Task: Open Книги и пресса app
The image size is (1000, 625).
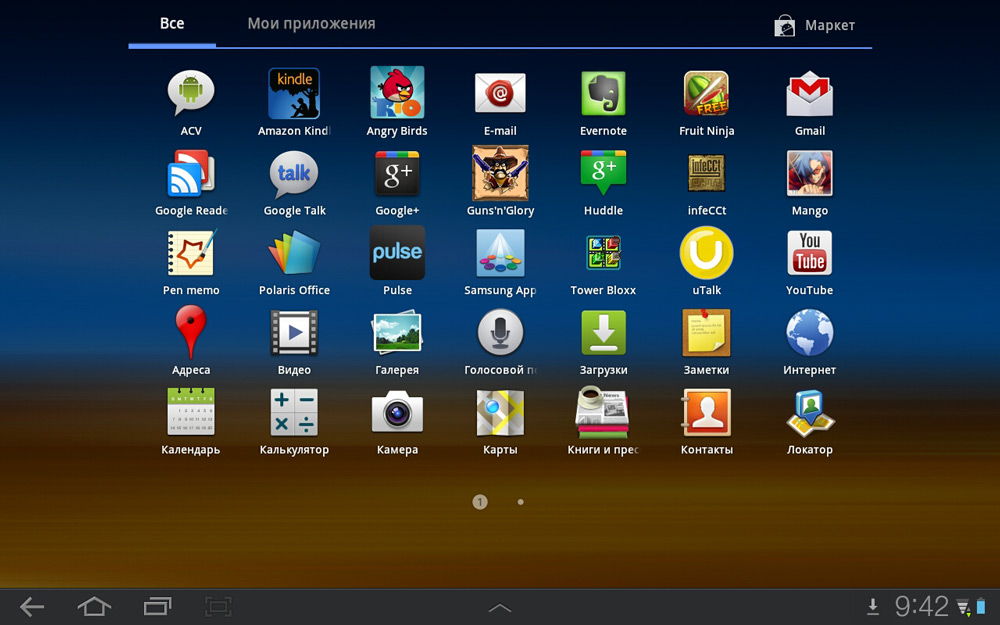Action: pyautogui.click(x=603, y=412)
